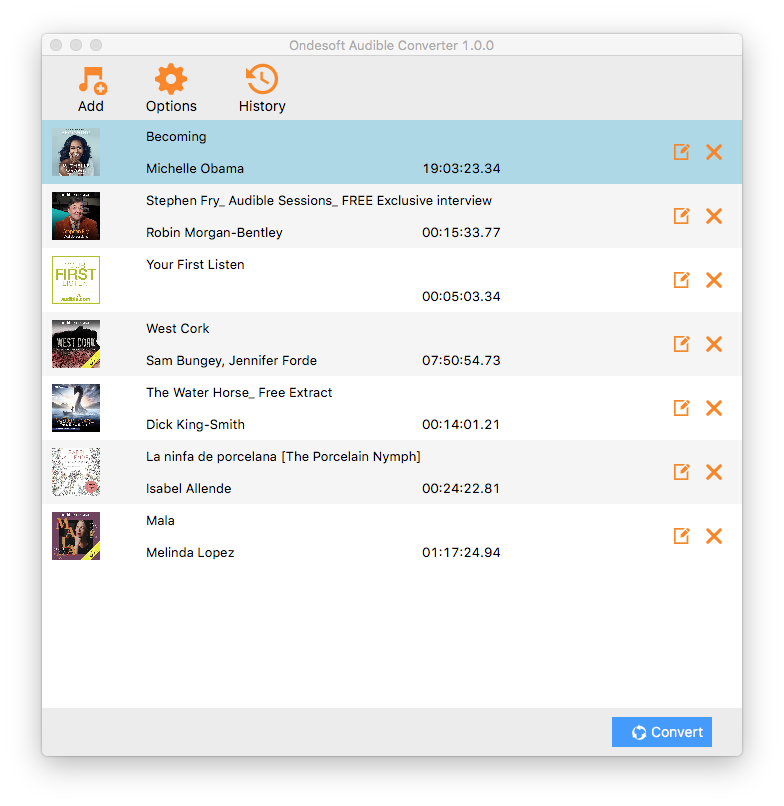Click the title West Cork
This screenshot has height=806, width=784.
pyautogui.click(x=178, y=328)
